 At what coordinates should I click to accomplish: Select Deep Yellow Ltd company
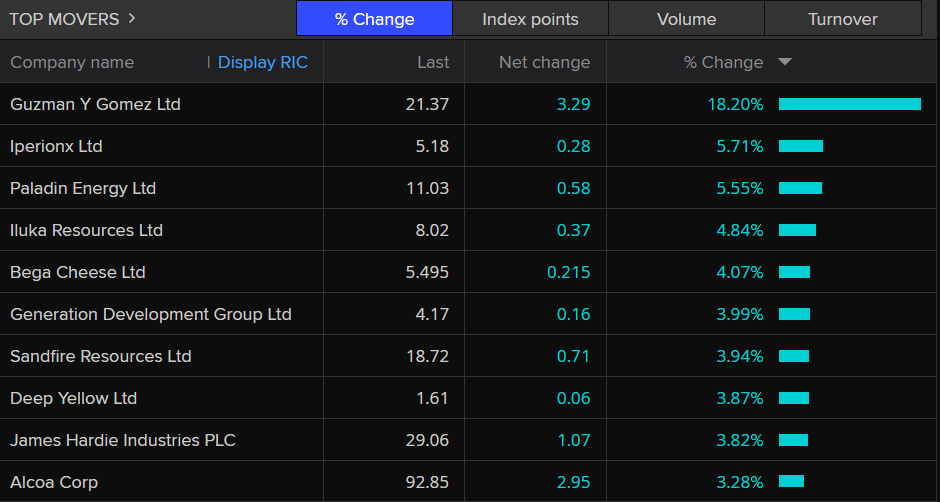pyautogui.click(x=74, y=398)
